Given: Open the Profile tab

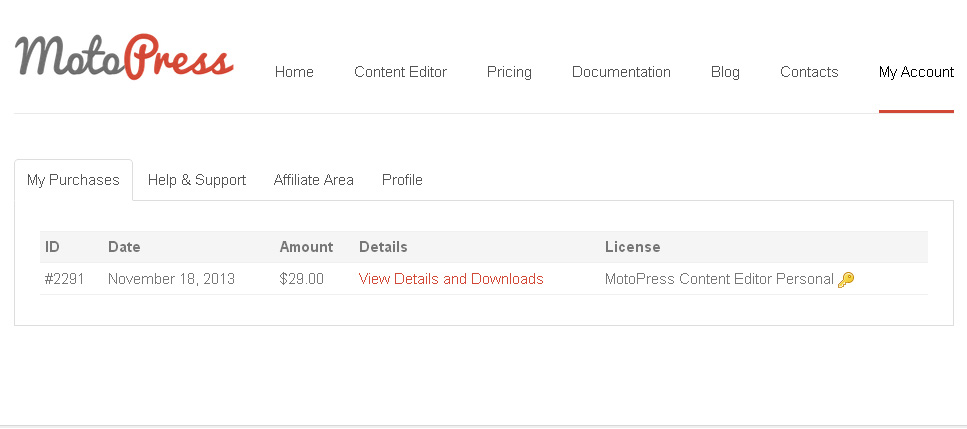Looking at the screenshot, I should [x=402, y=180].
